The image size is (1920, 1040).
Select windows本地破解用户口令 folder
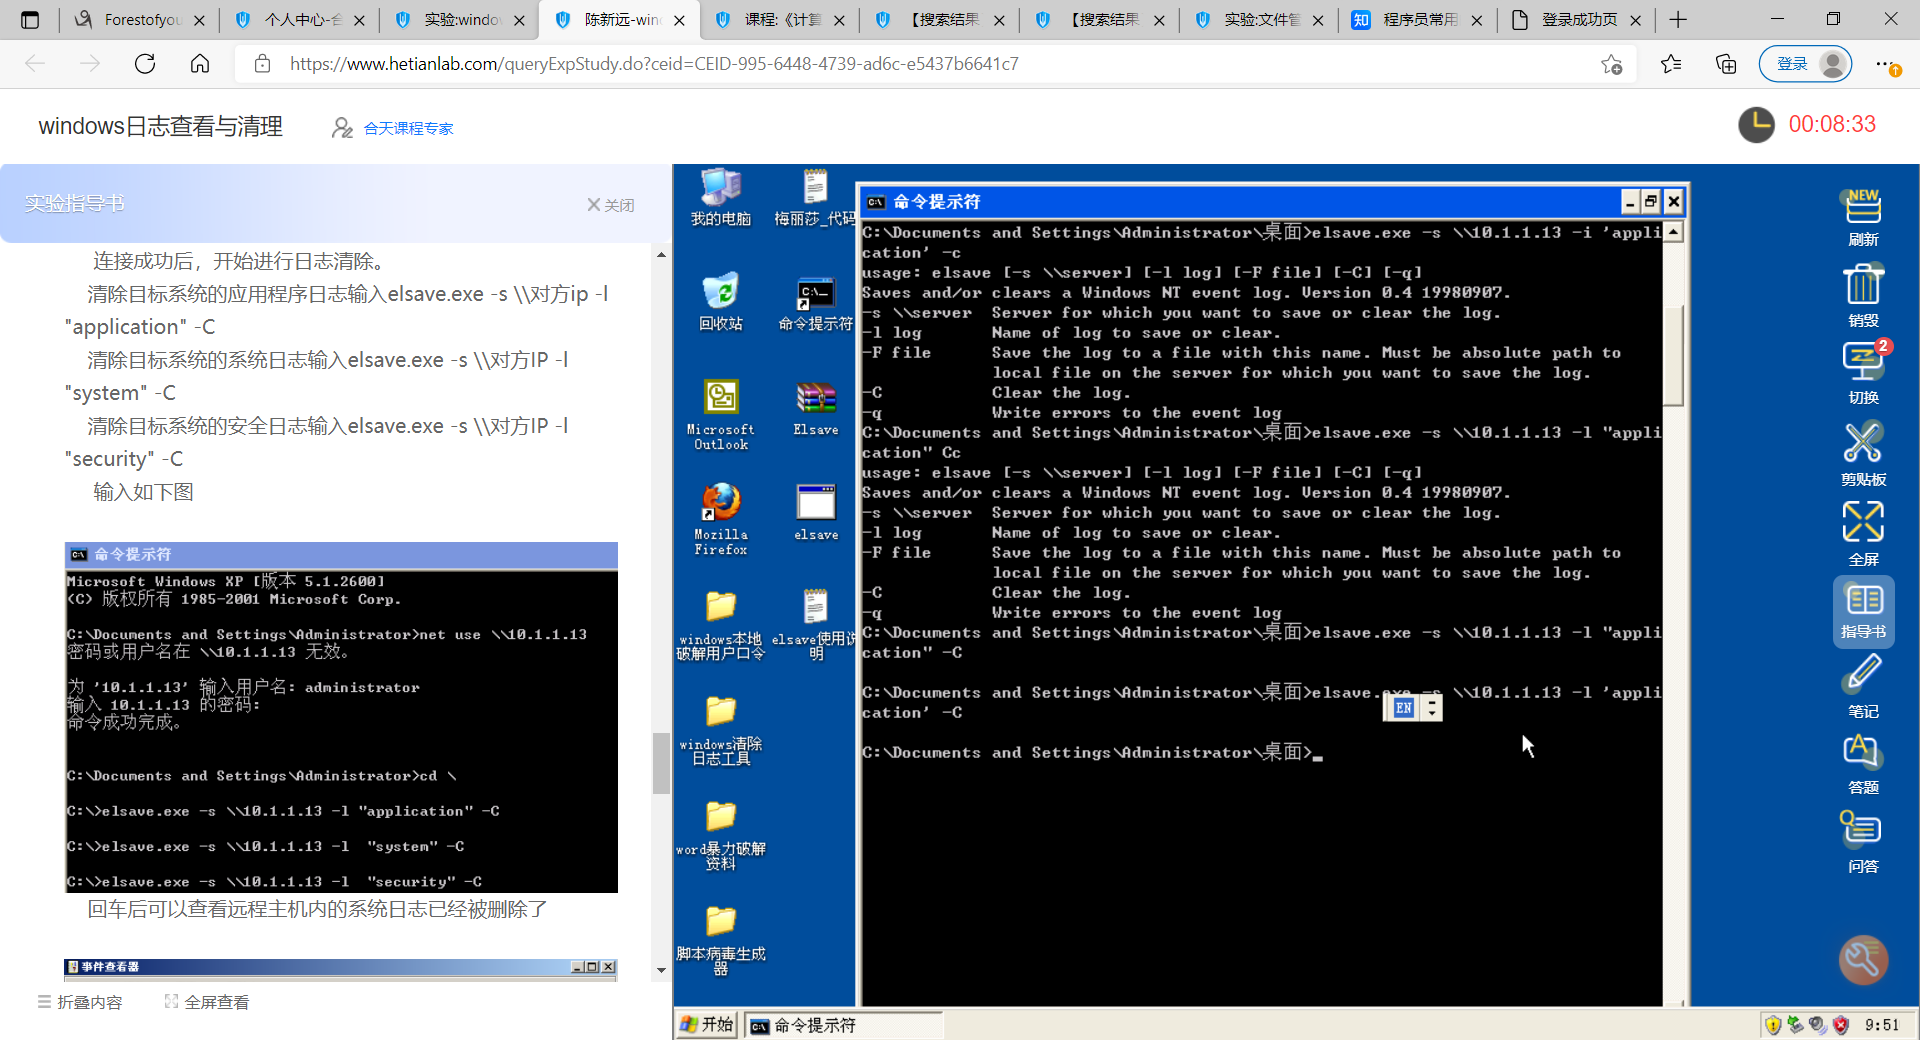[720, 625]
